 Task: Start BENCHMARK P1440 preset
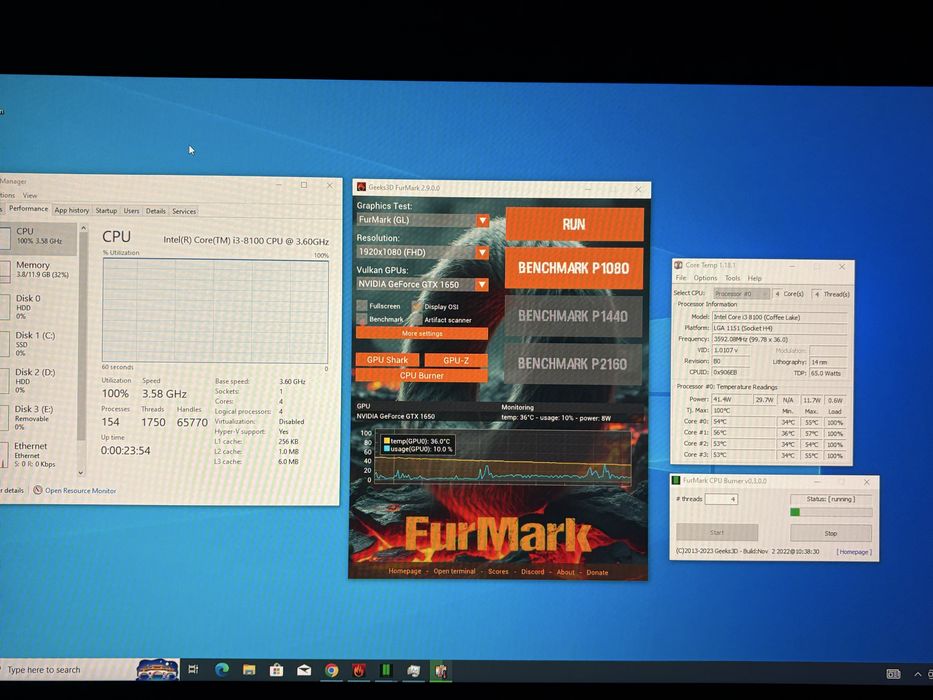pyautogui.click(x=573, y=316)
